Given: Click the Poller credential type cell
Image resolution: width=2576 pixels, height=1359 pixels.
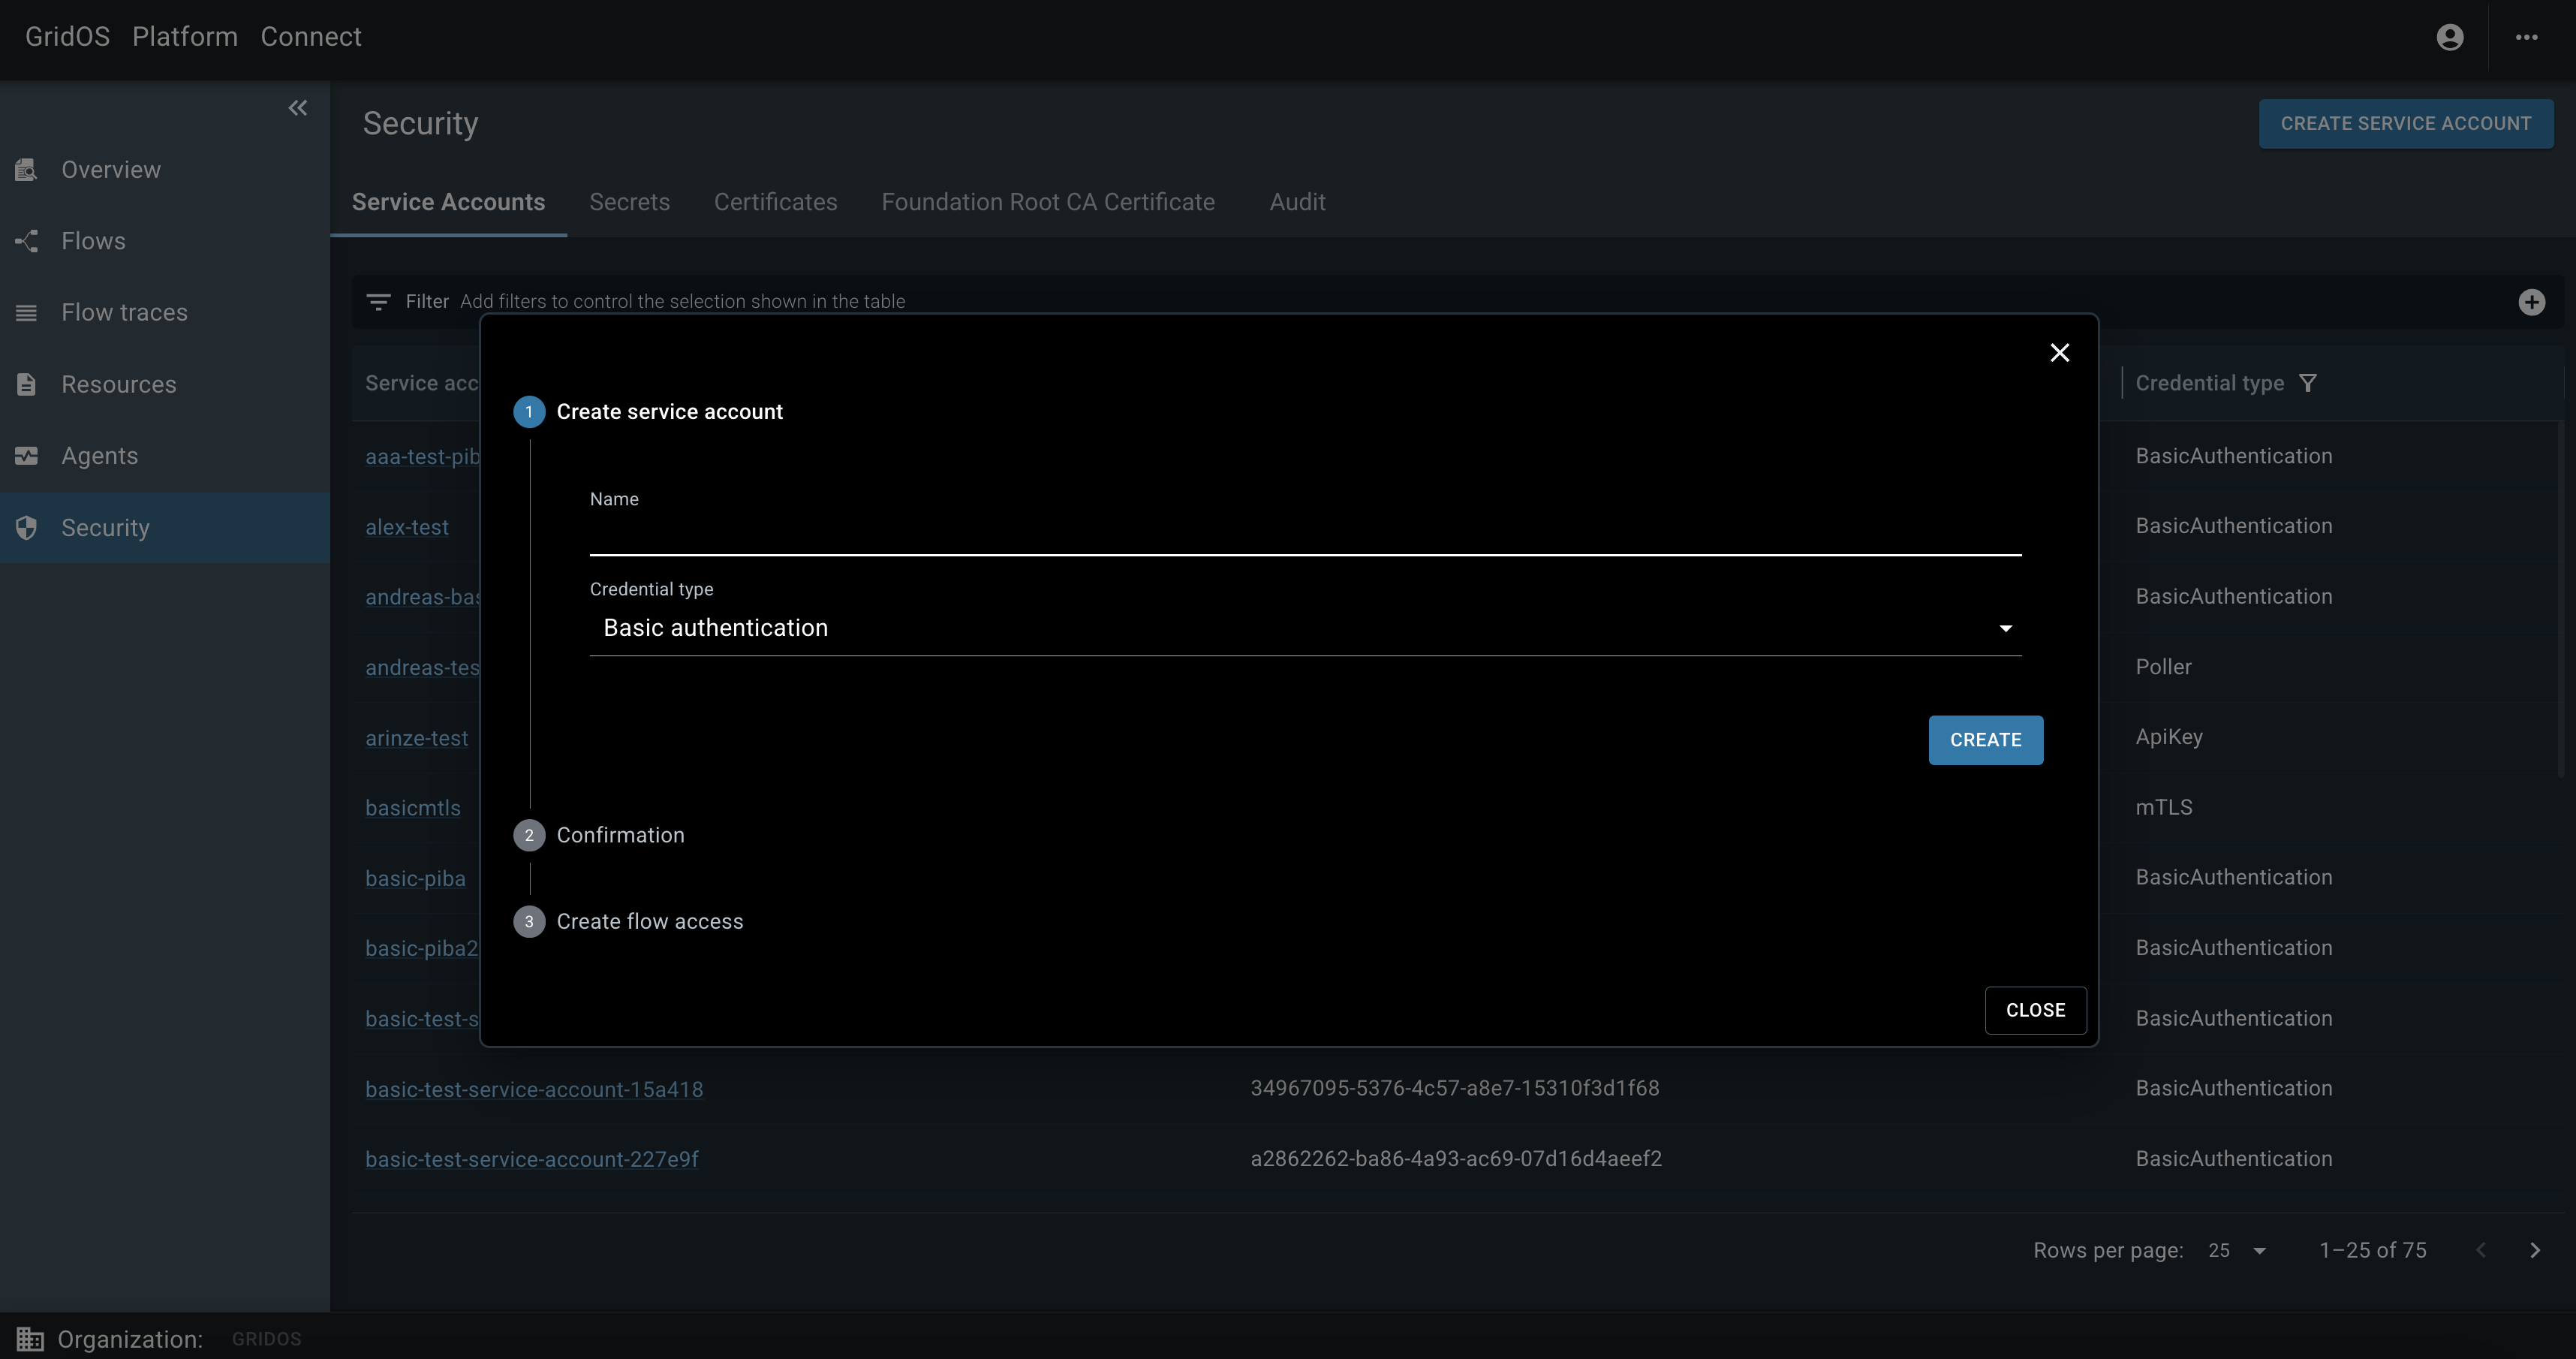Looking at the screenshot, I should point(2163,667).
